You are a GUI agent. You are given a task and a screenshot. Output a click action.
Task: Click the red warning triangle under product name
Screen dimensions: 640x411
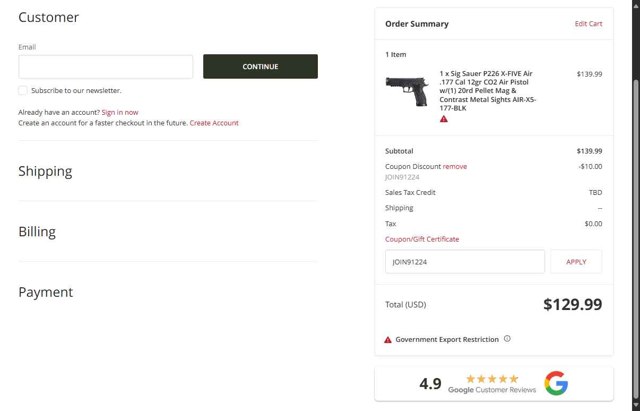(x=444, y=119)
